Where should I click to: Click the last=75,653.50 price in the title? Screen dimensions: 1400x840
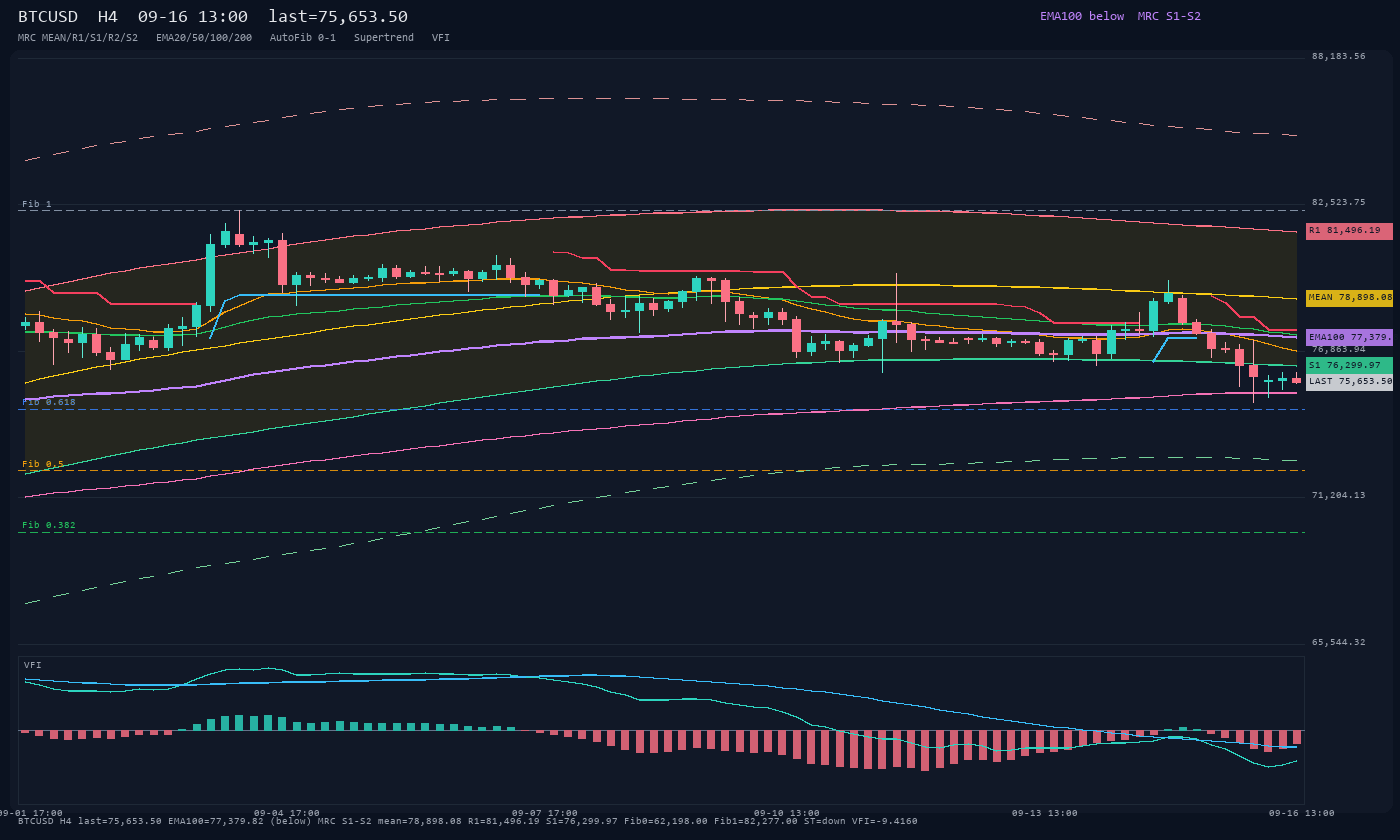coord(338,17)
